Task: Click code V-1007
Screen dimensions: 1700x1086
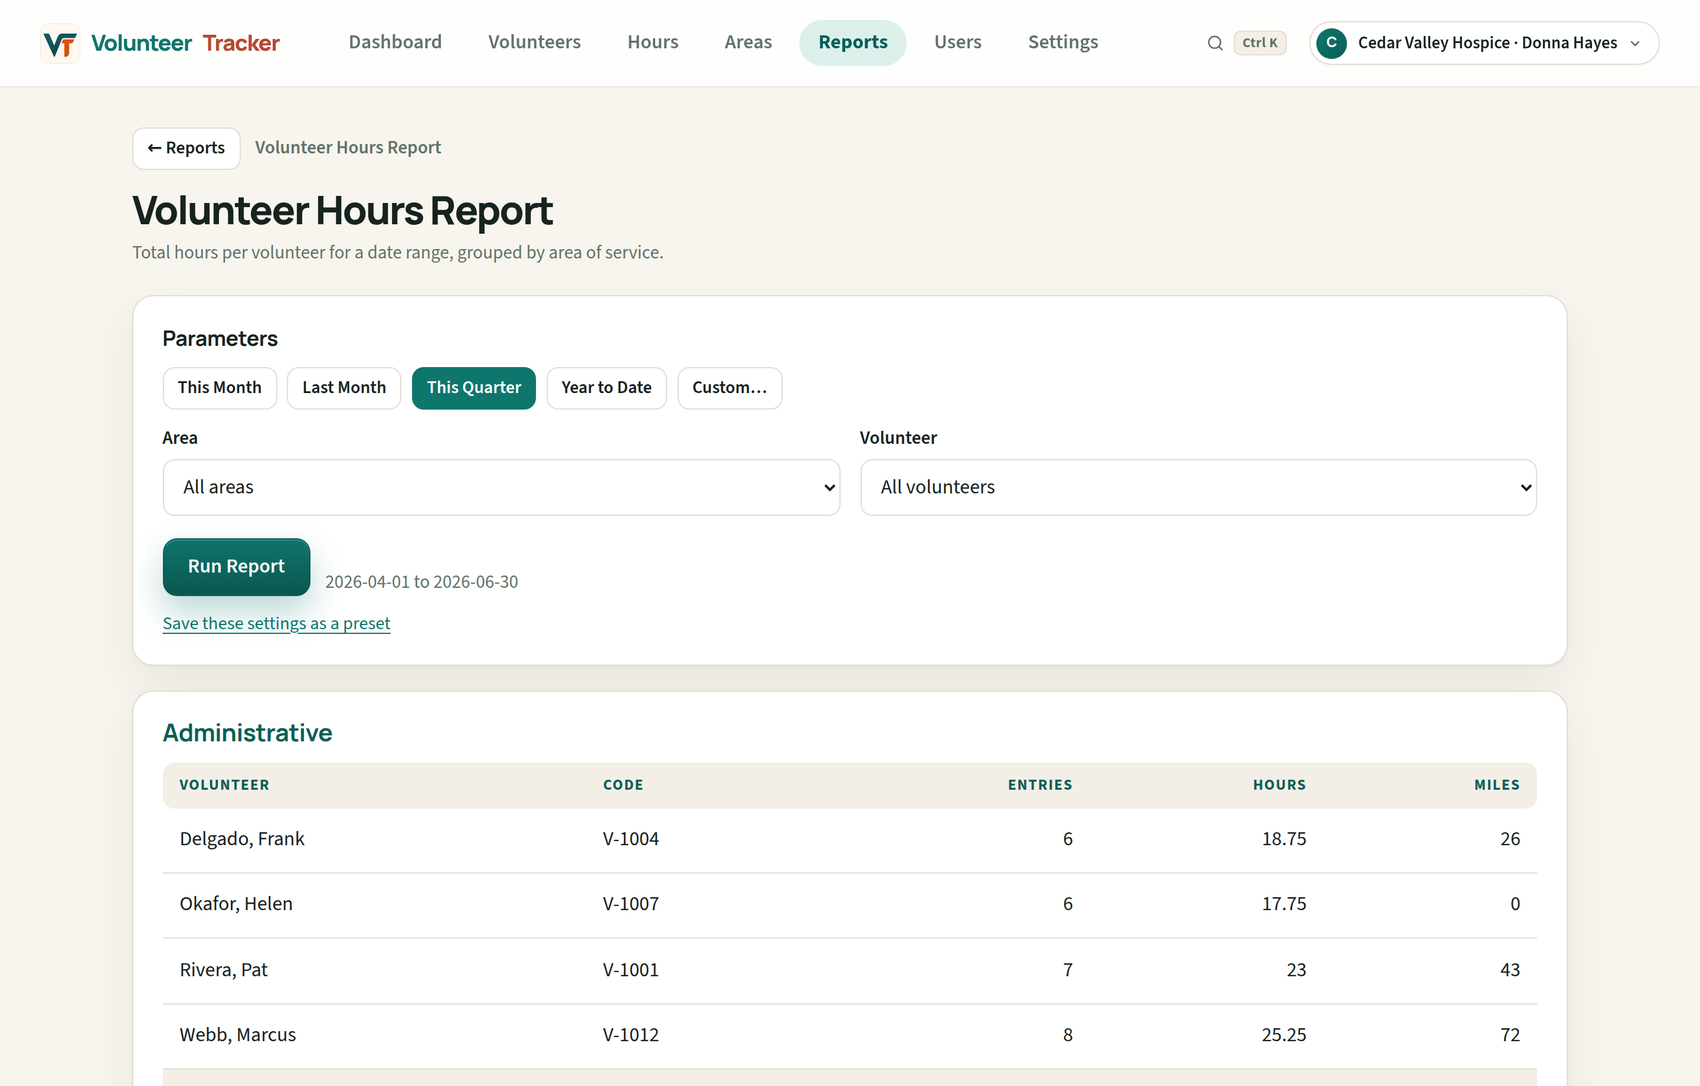Action: [x=631, y=904]
